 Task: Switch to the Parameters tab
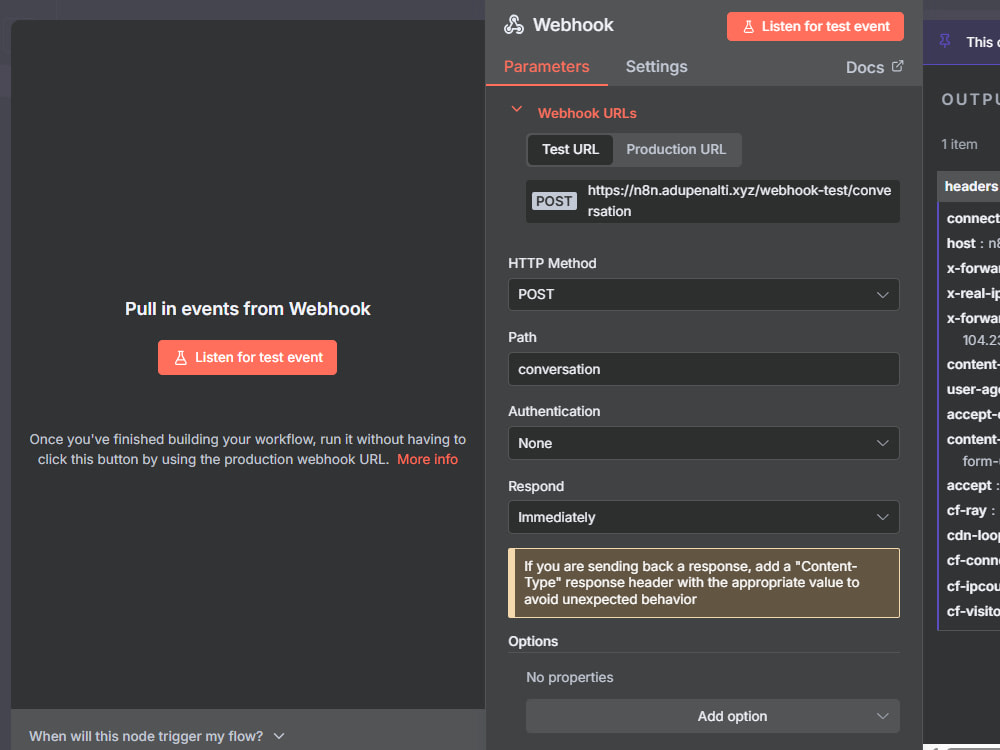547,66
